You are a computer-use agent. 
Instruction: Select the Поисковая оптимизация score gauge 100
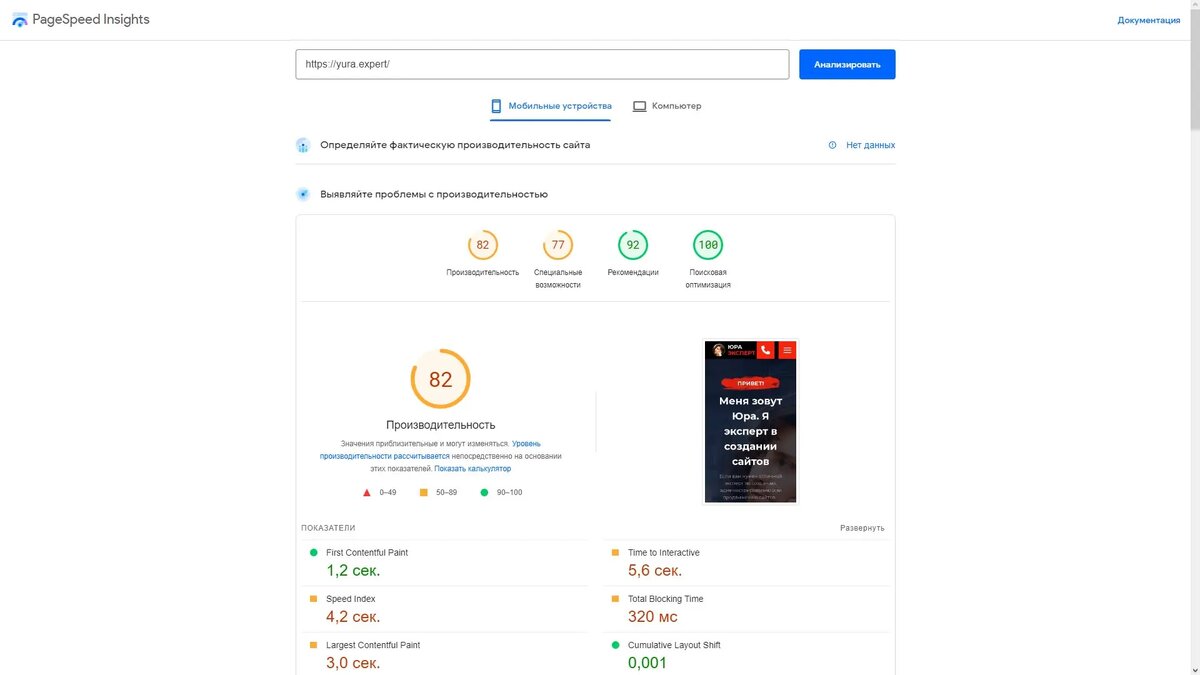(x=708, y=245)
